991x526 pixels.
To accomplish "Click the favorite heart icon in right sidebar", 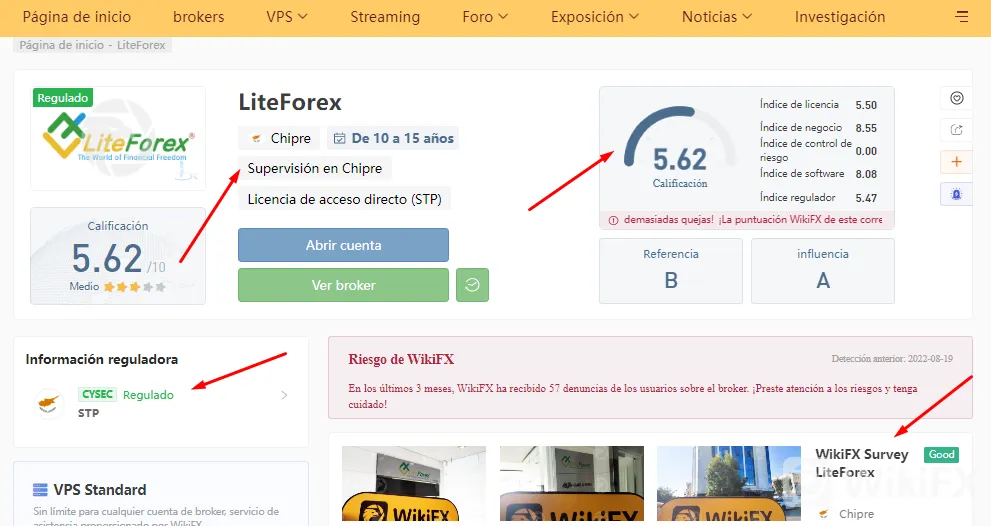I will pyautogui.click(x=957, y=98).
